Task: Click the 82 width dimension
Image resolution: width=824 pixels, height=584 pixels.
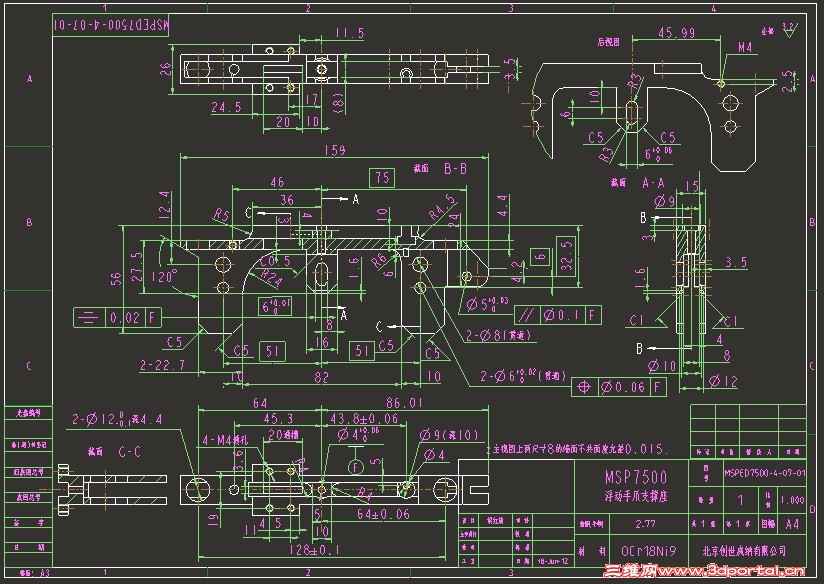Action: pyautogui.click(x=321, y=377)
